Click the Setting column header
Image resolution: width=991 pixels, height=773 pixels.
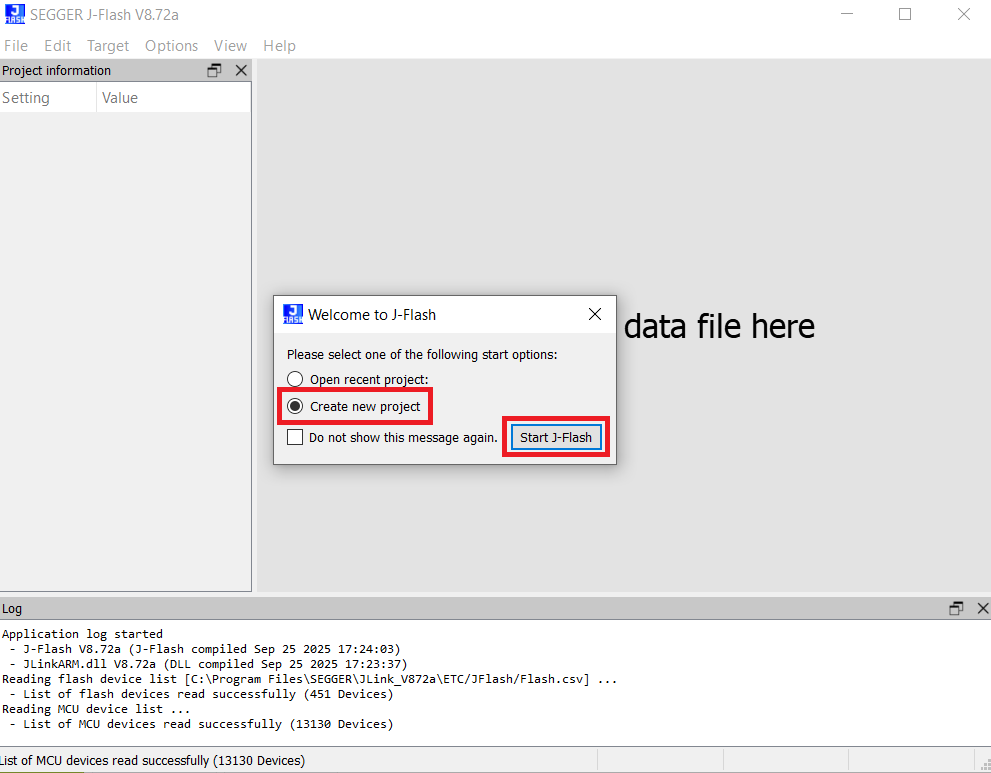[26, 97]
